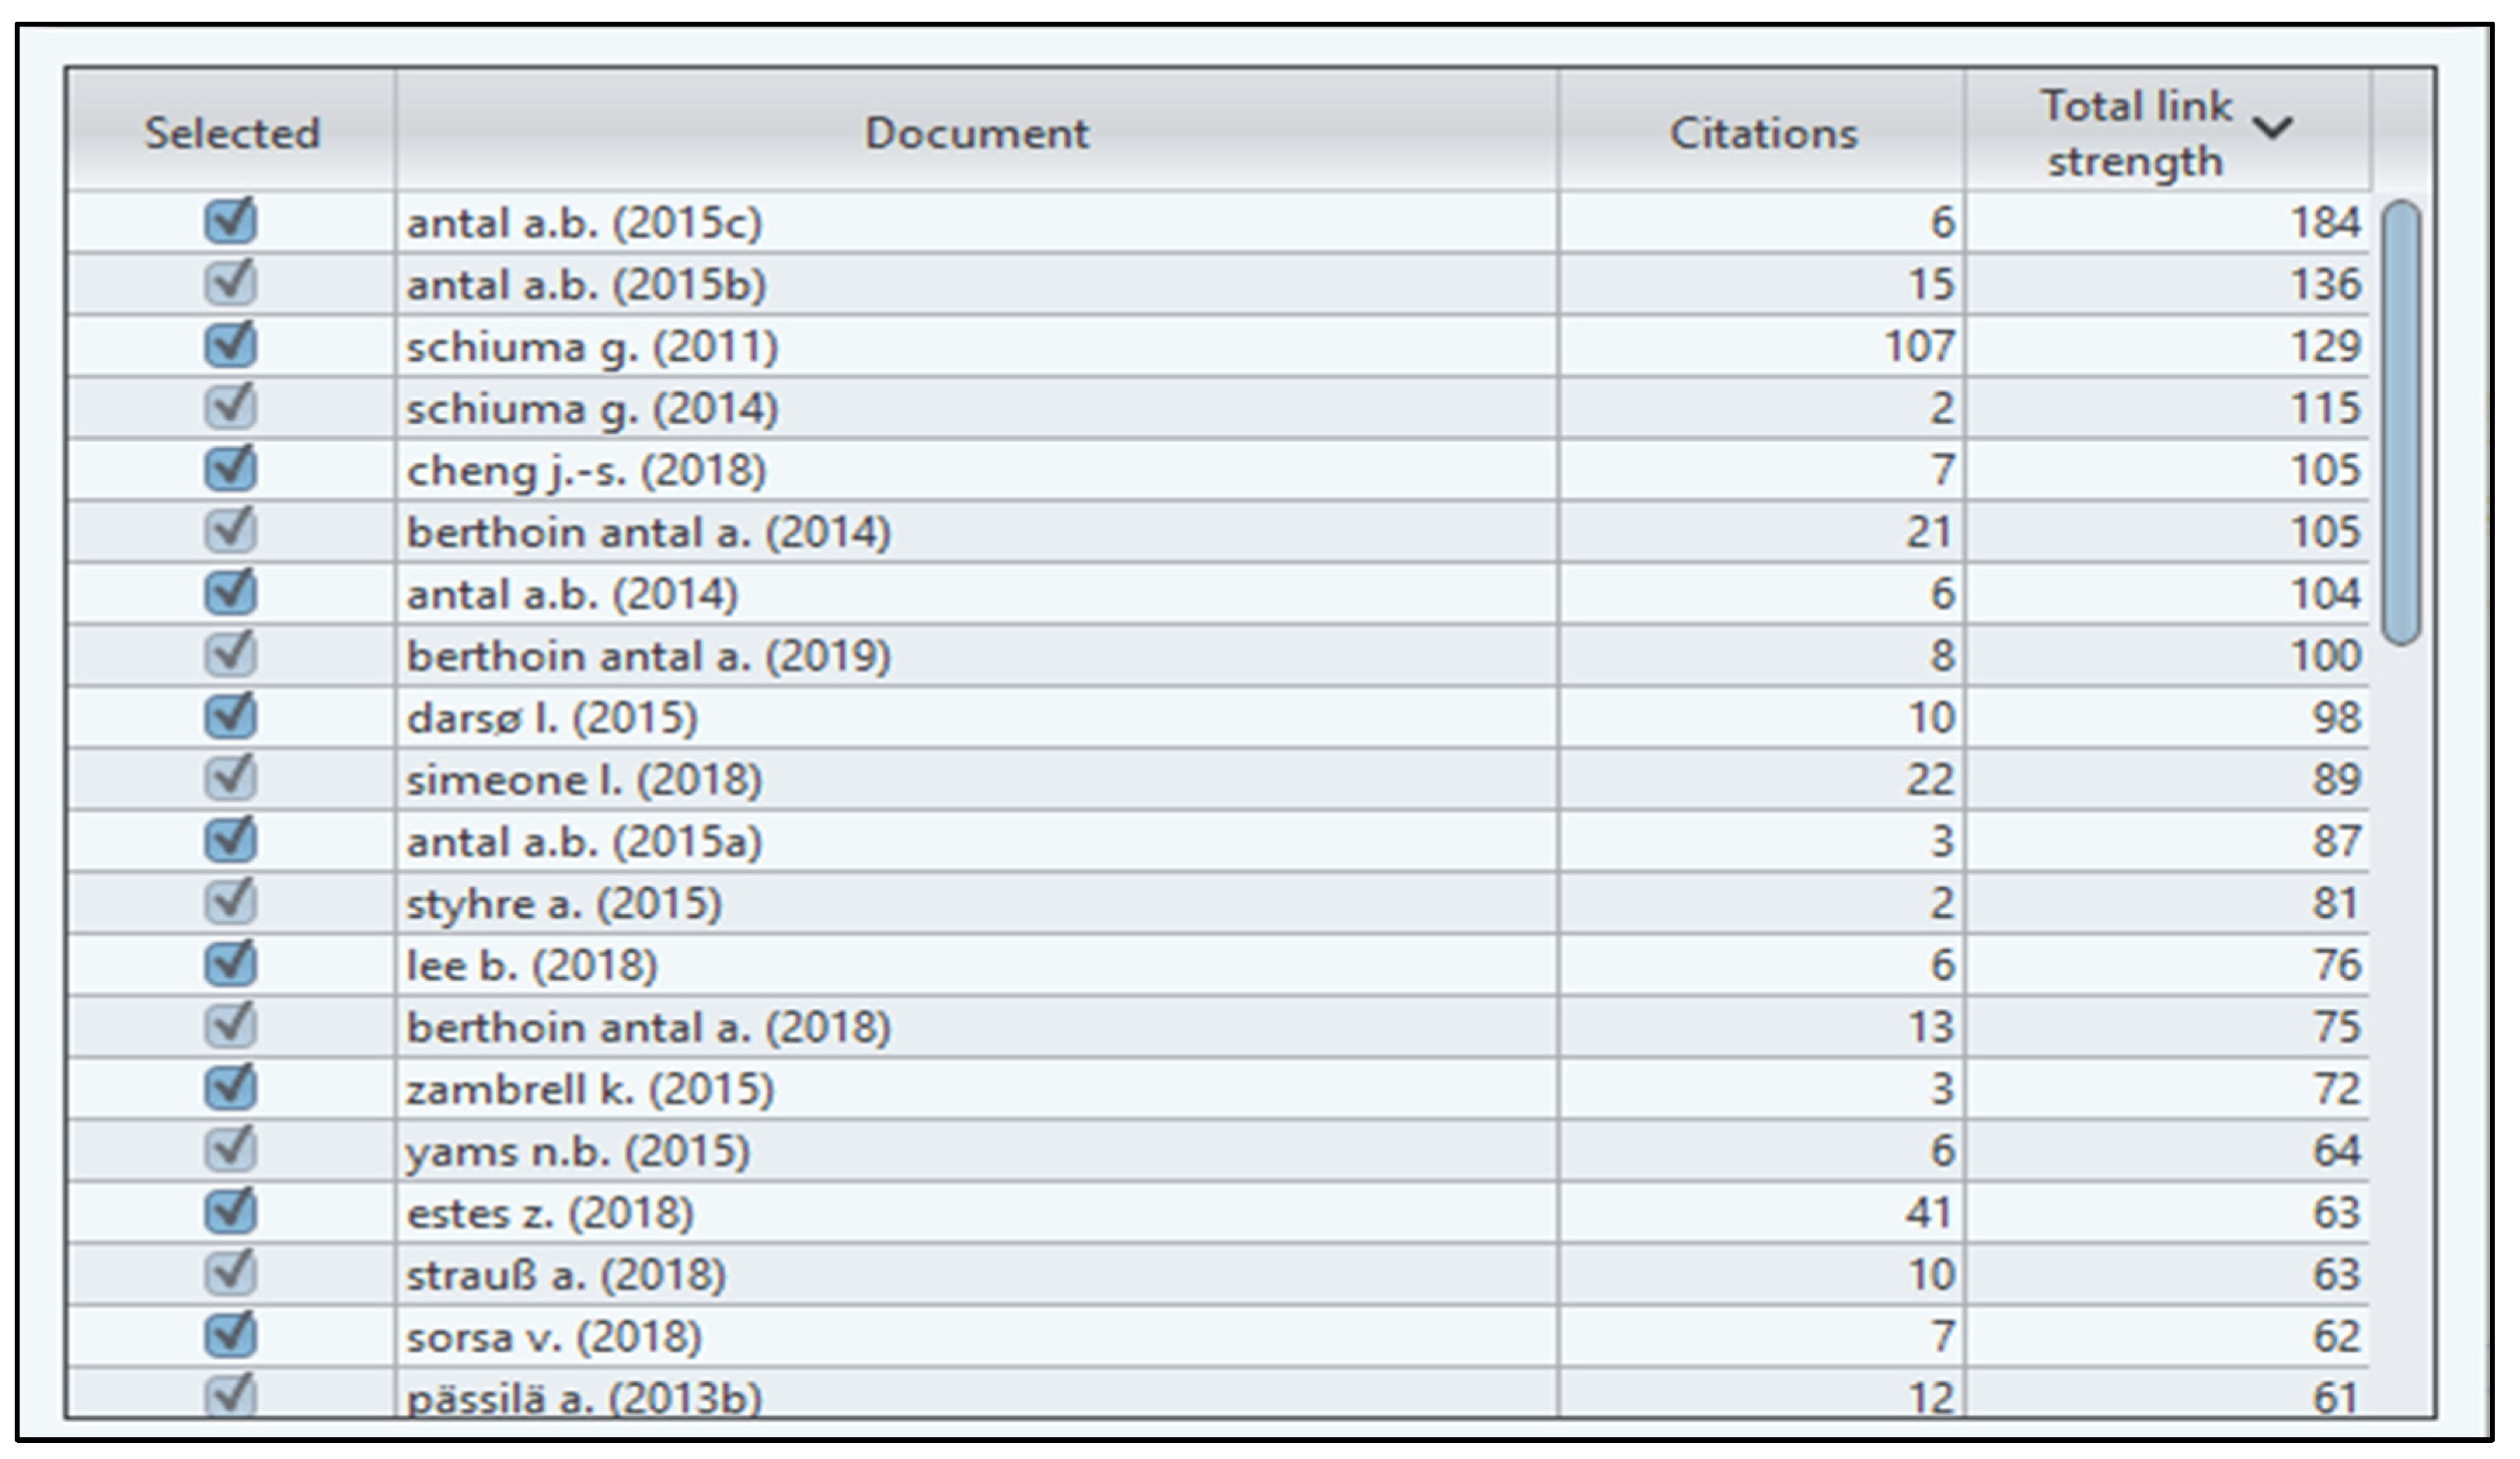The height and width of the screenshot is (1459, 2520).
Task: Deselect lee b. (2018) document checkbox
Action: coord(230,964)
